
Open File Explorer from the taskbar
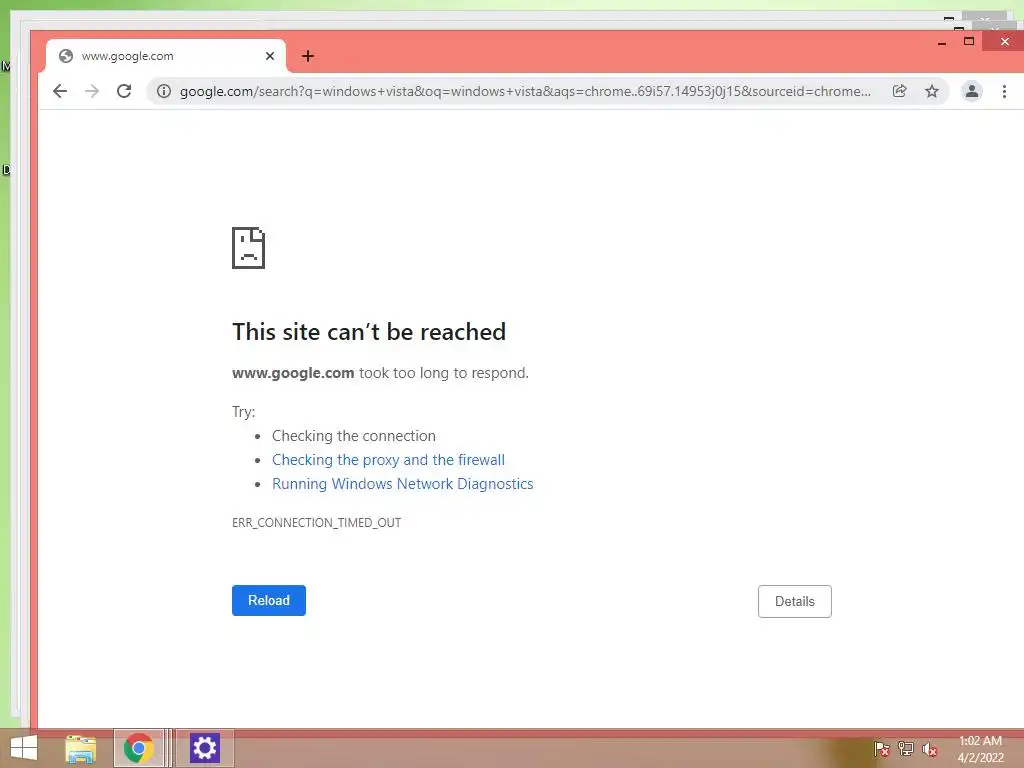(80, 748)
